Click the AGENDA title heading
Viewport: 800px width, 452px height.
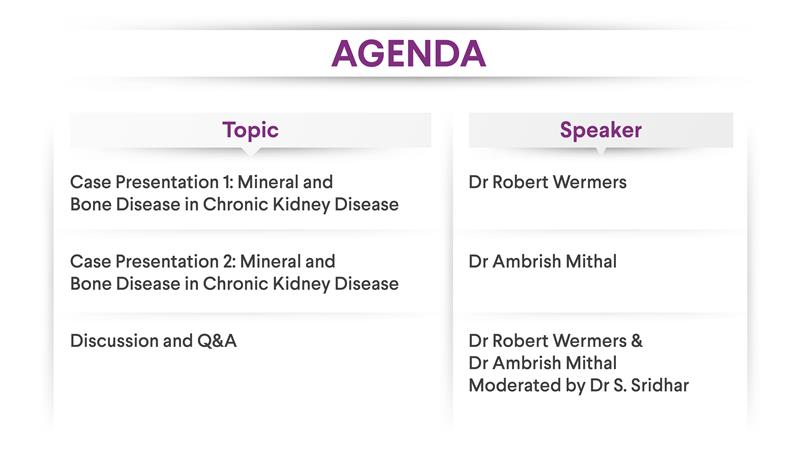tap(408, 54)
